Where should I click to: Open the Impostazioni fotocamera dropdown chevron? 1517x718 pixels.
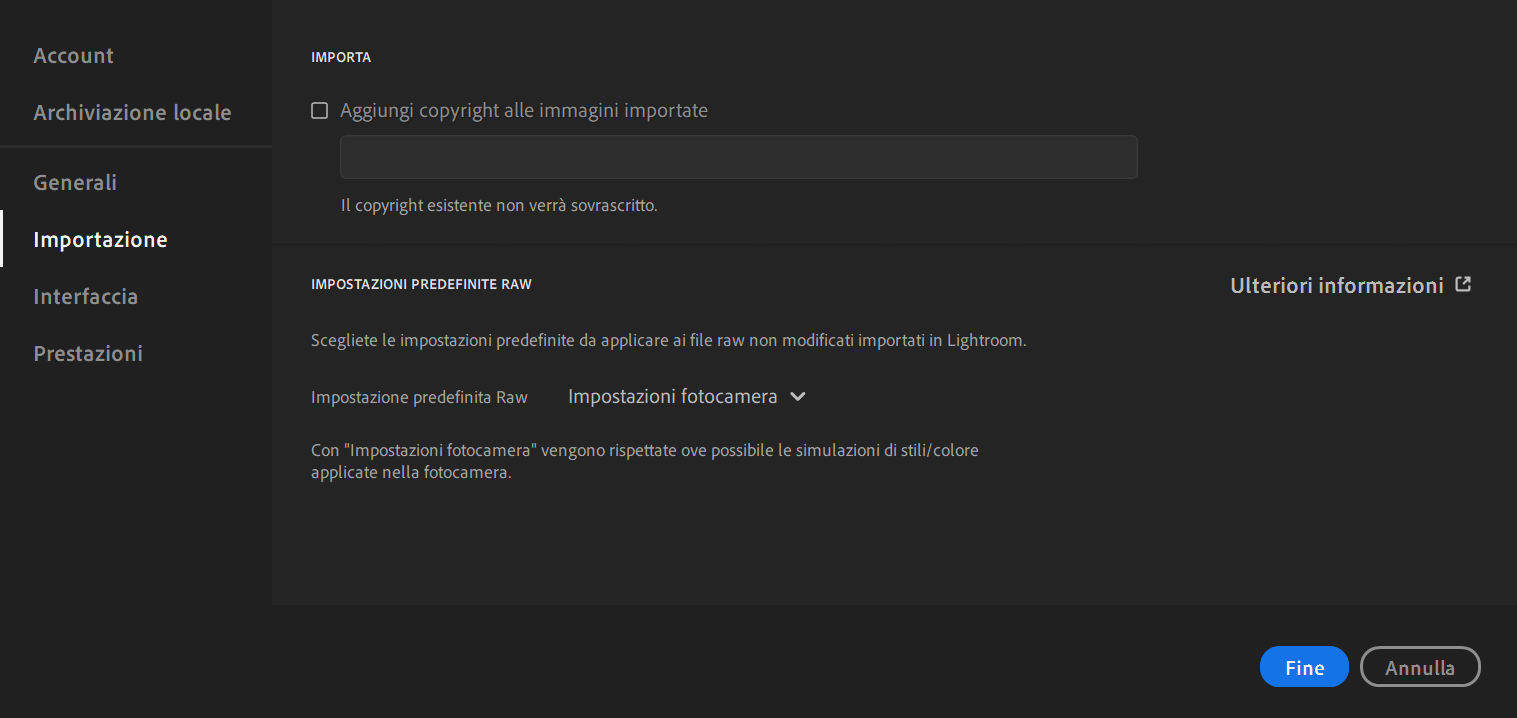(x=797, y=397)
